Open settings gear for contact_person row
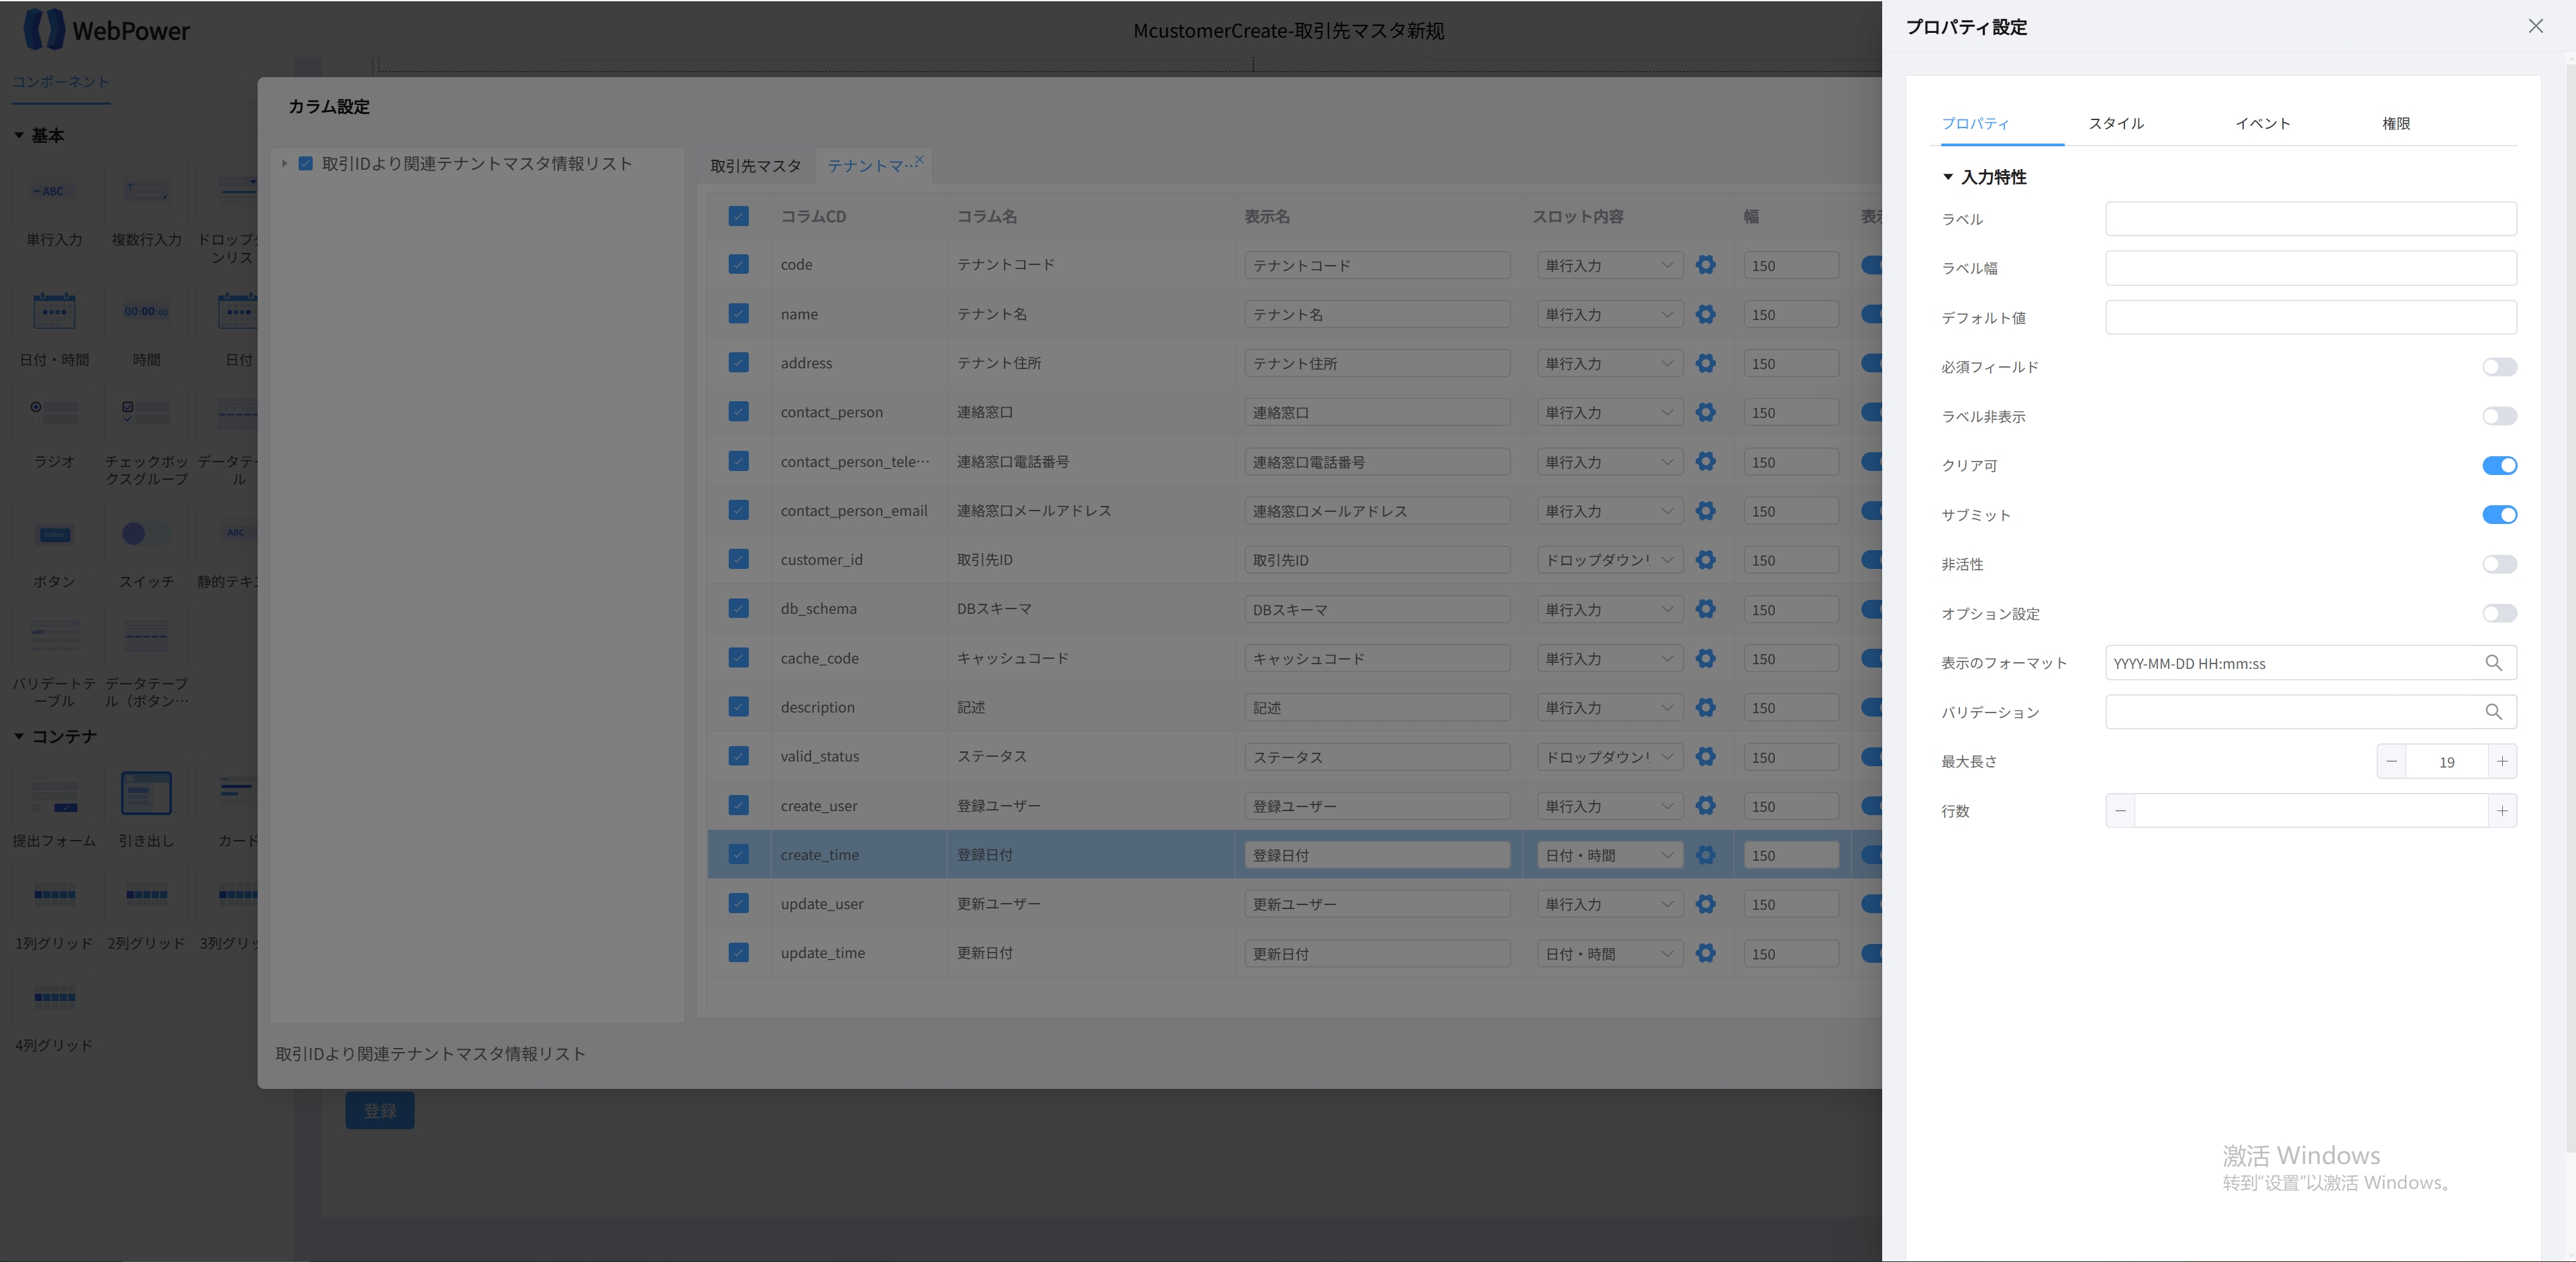 (x=1706, y=412)
